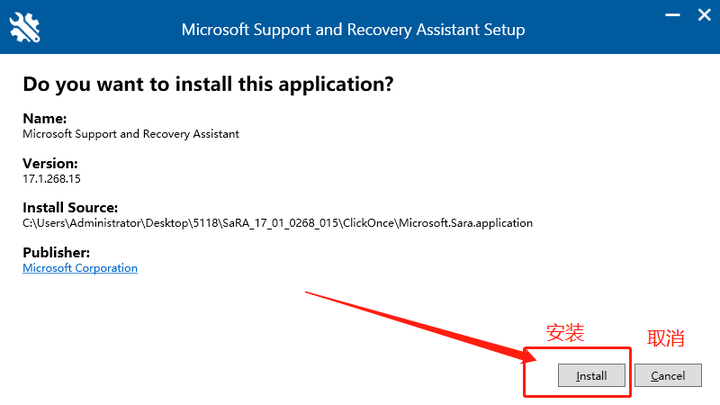Select the "Publisher:" field label
This screenshot has height=405, width=720.
tap(56, 252)
